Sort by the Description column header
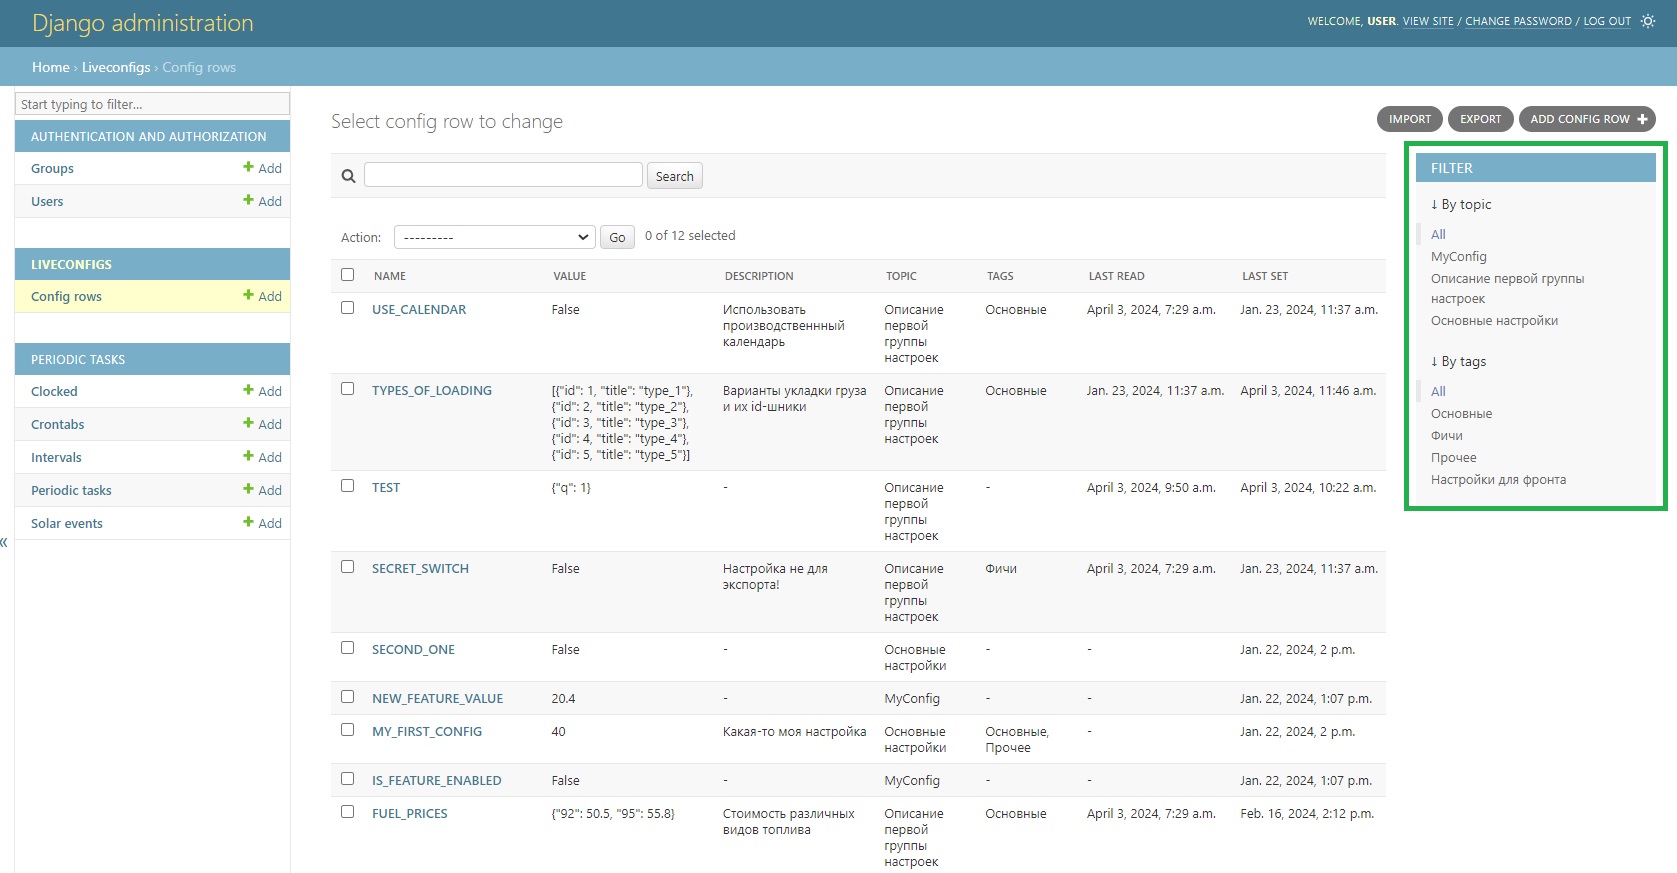This screenshot has height=873, width=1677. pos(759,276)
